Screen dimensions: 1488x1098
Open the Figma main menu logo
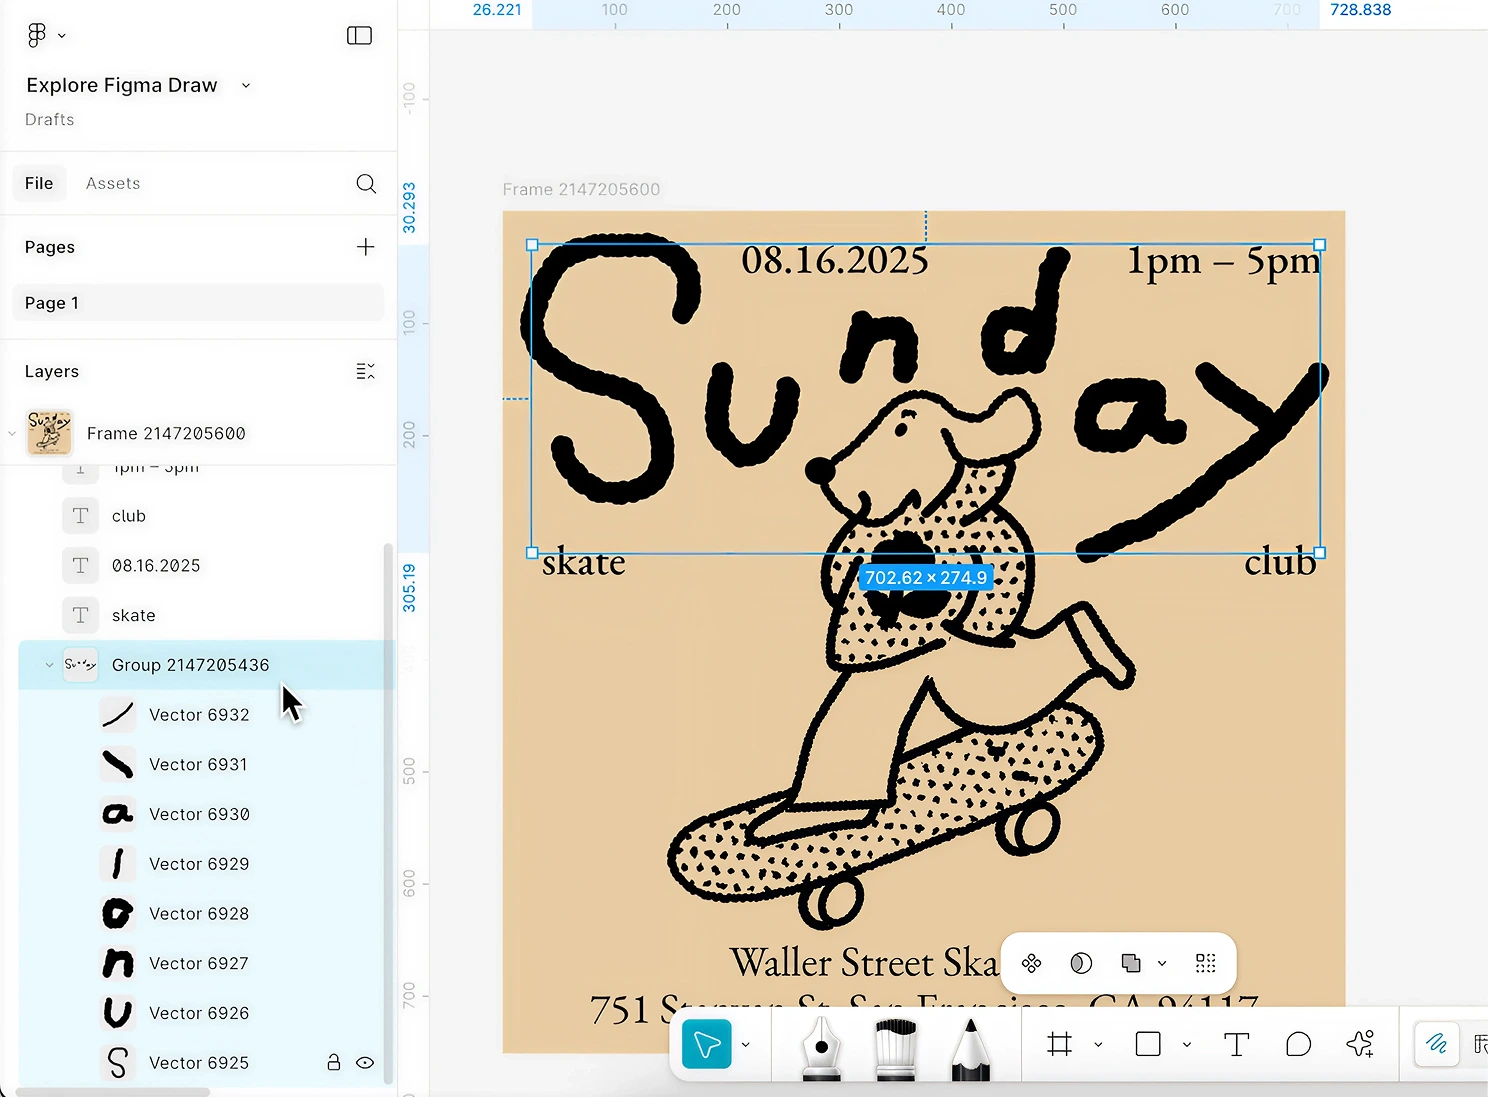(37, 35)
